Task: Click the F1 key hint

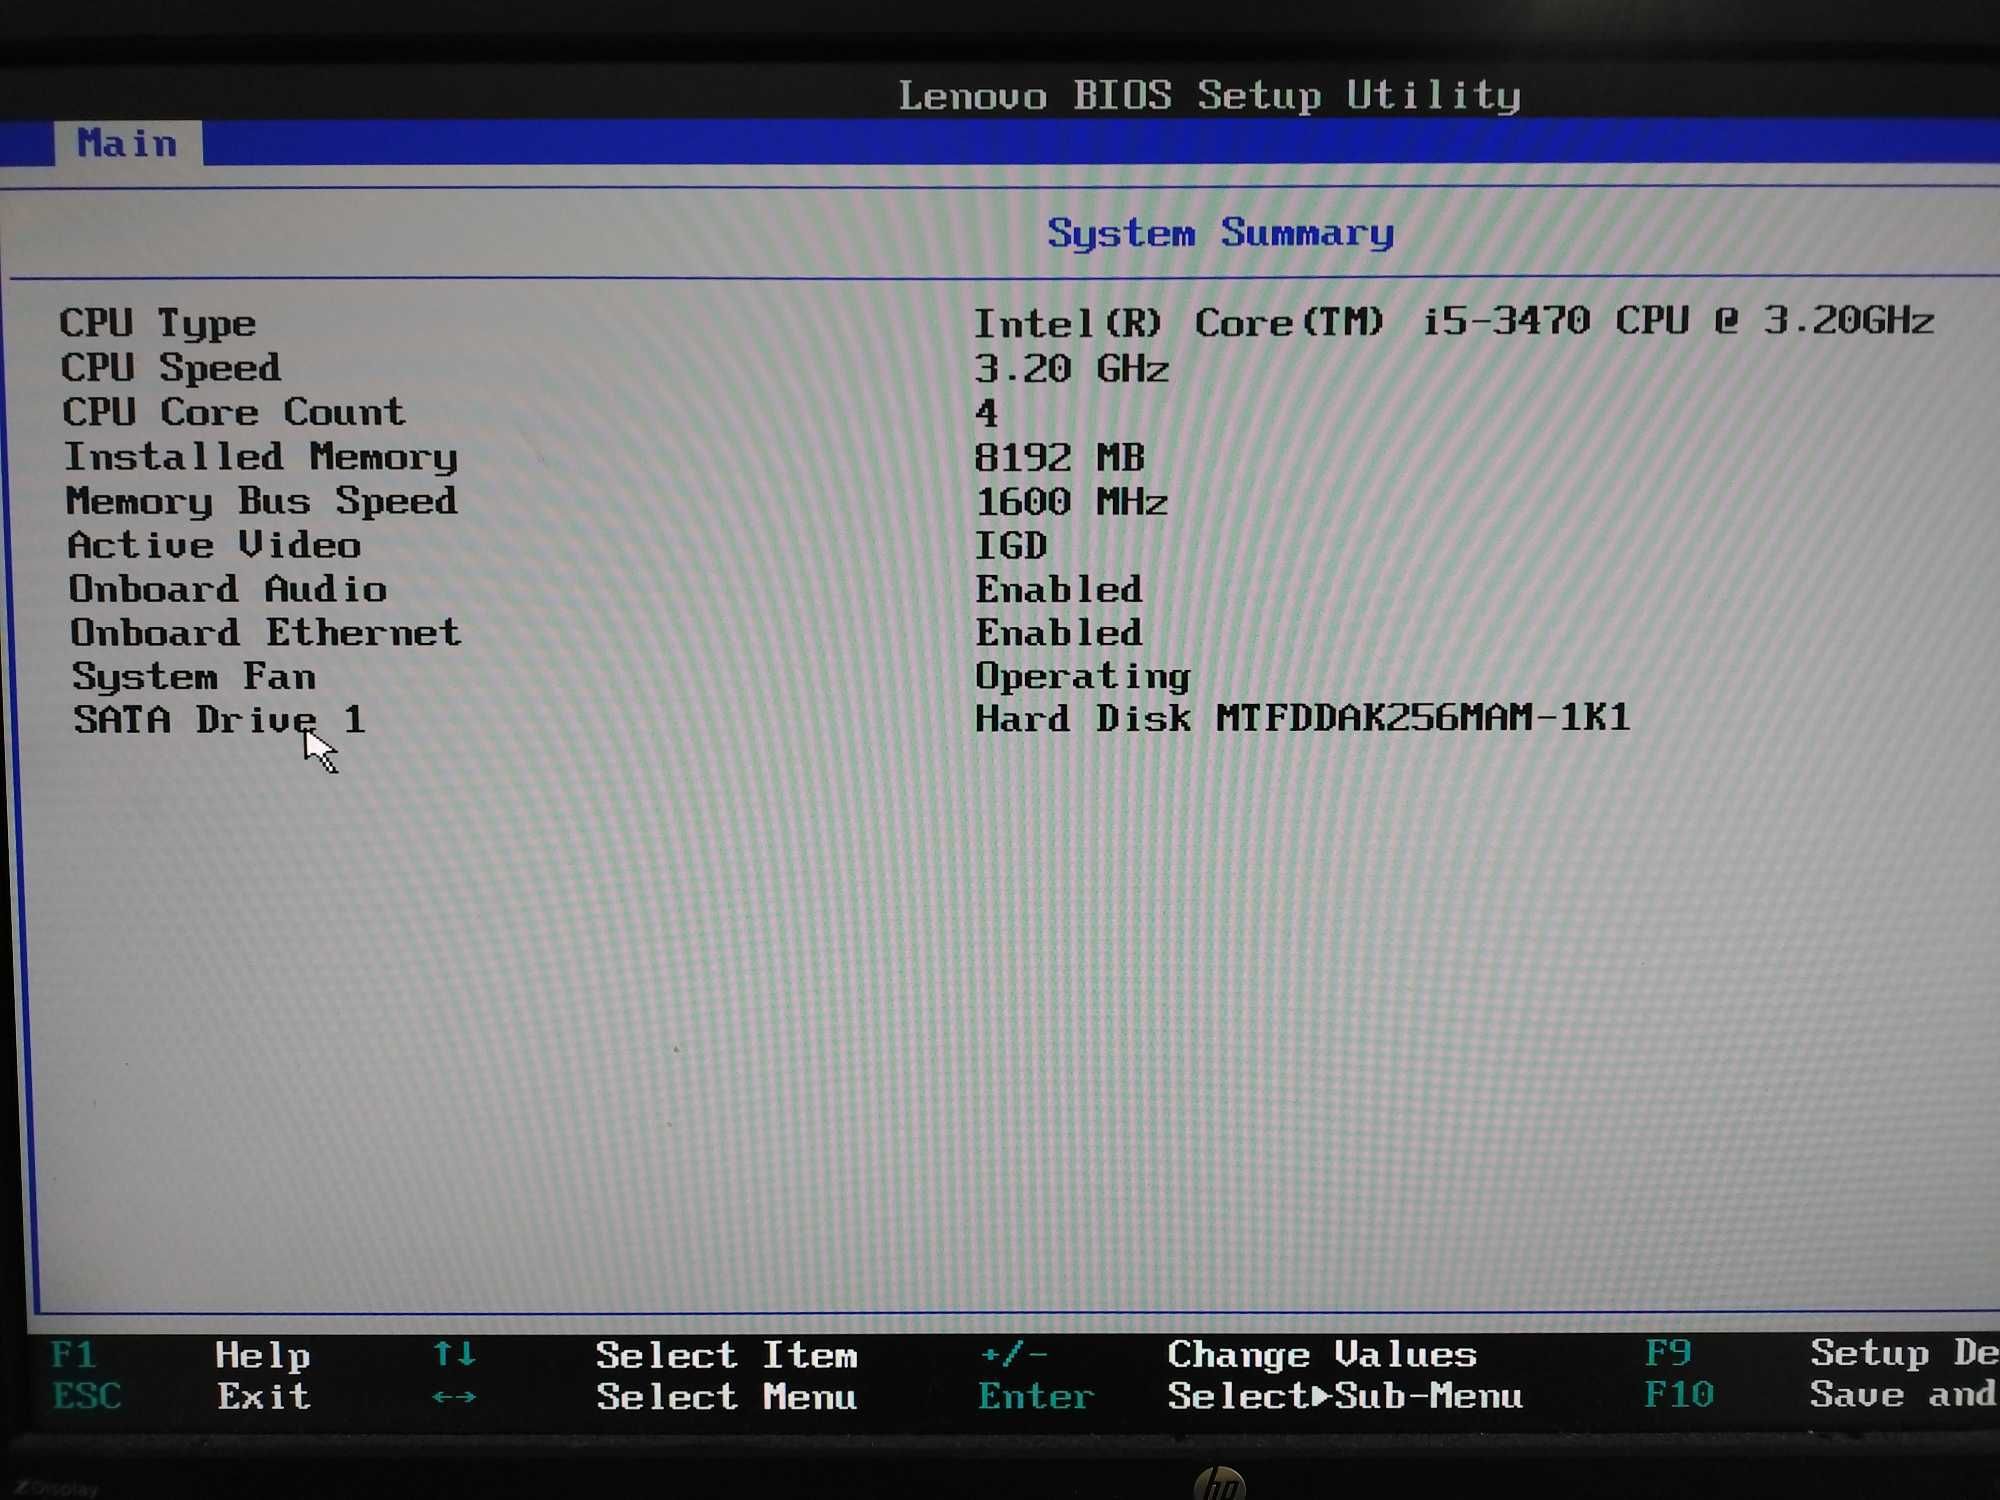Action: [74, 1355]
